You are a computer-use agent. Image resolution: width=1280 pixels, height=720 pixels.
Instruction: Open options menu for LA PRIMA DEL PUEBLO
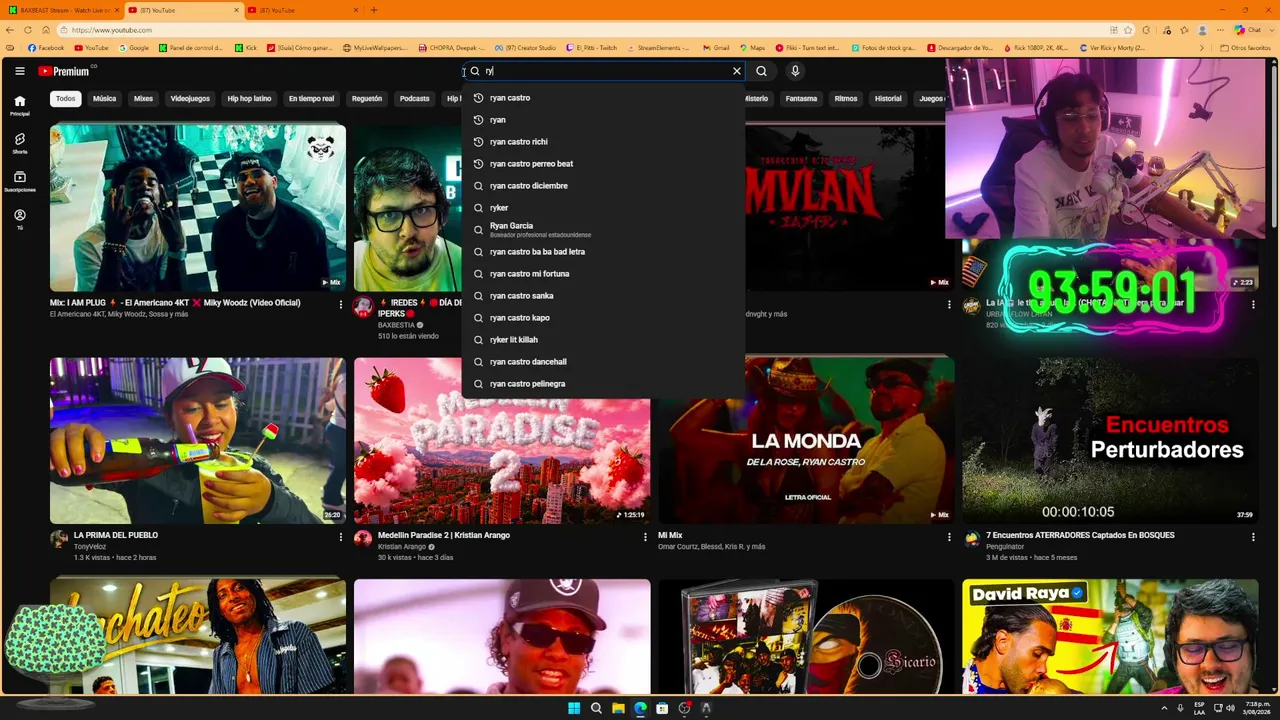341,537
